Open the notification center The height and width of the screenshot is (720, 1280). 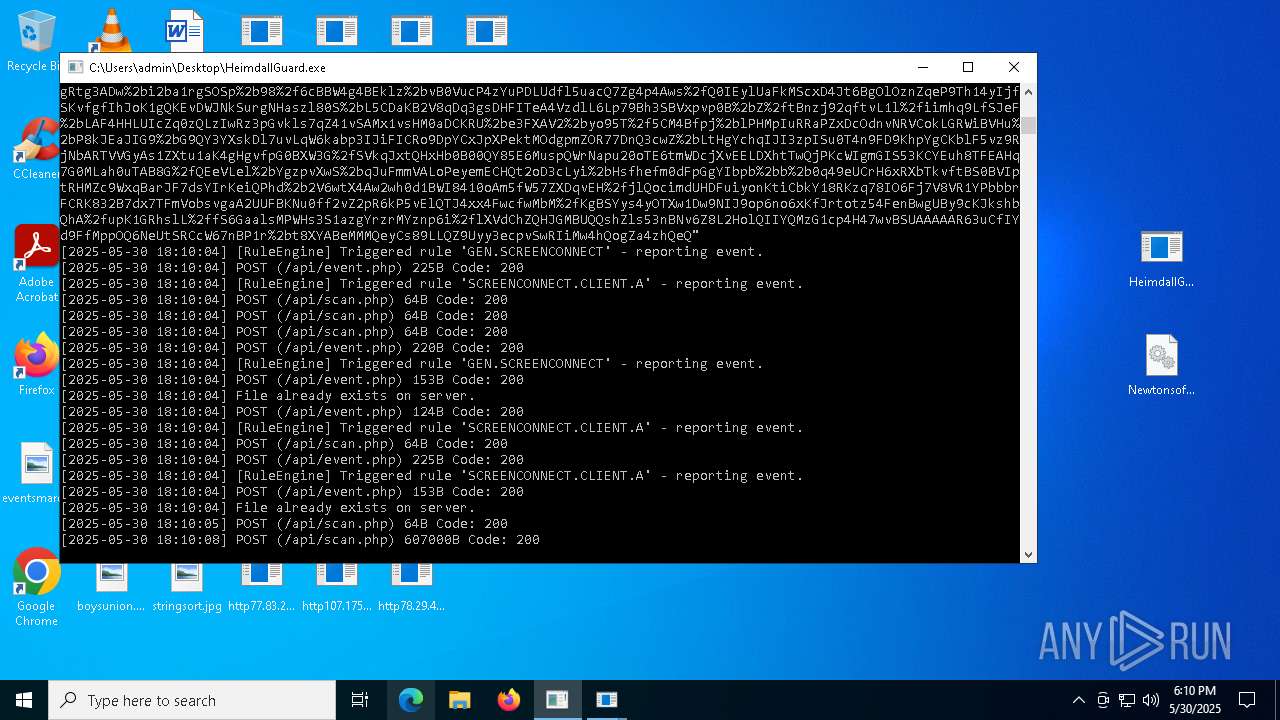1247,700
